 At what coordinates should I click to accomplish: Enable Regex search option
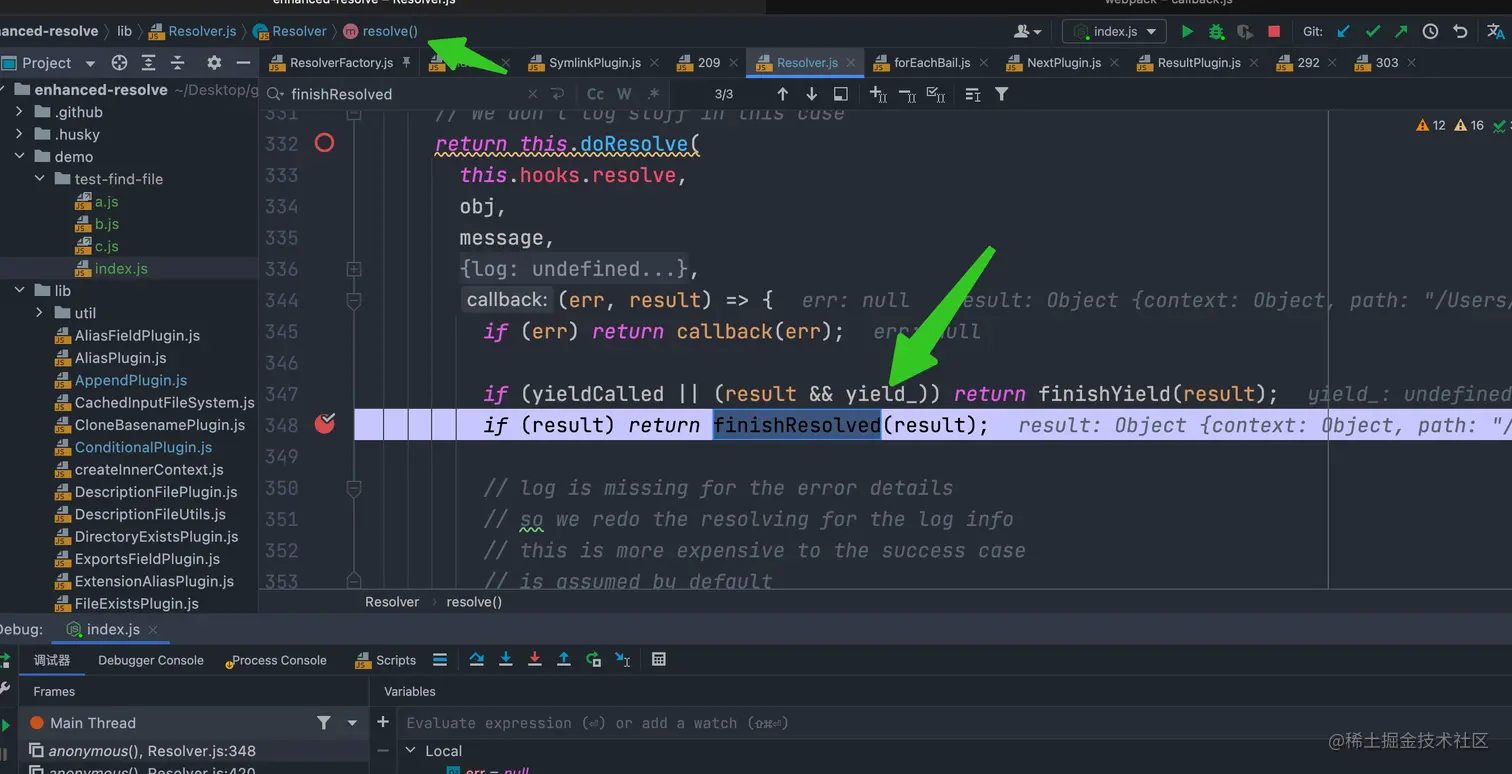[653, 94]
